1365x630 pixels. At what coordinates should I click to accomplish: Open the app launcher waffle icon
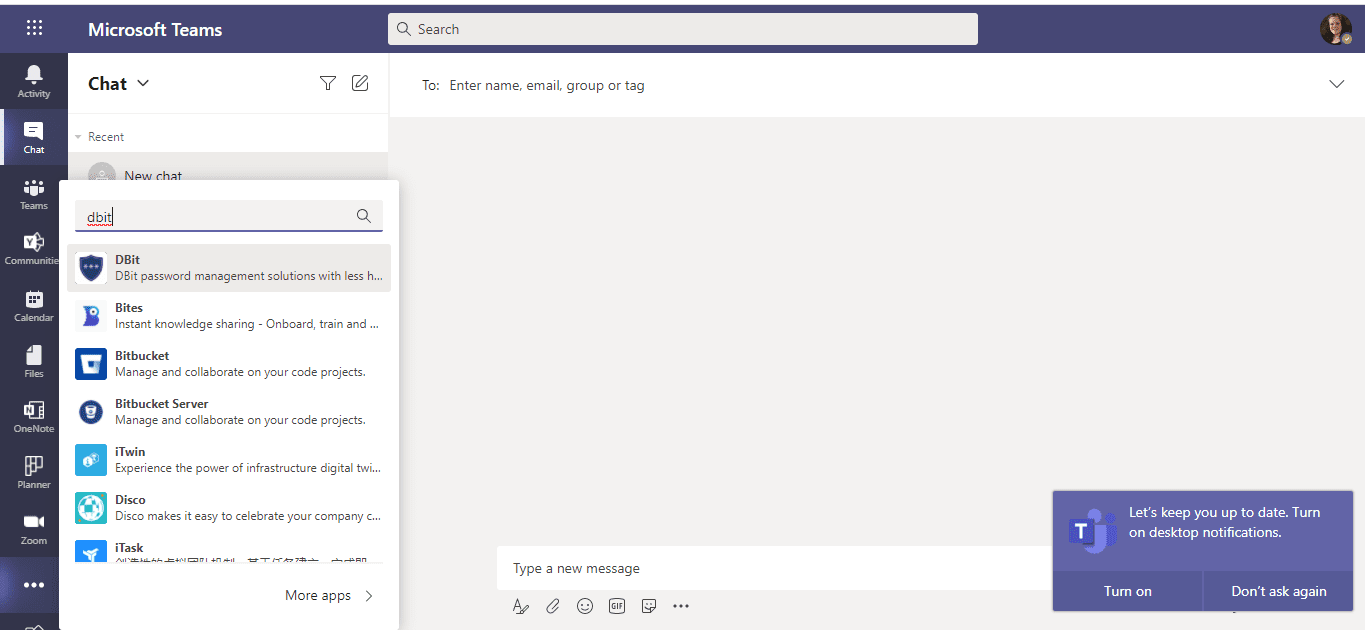34,27
